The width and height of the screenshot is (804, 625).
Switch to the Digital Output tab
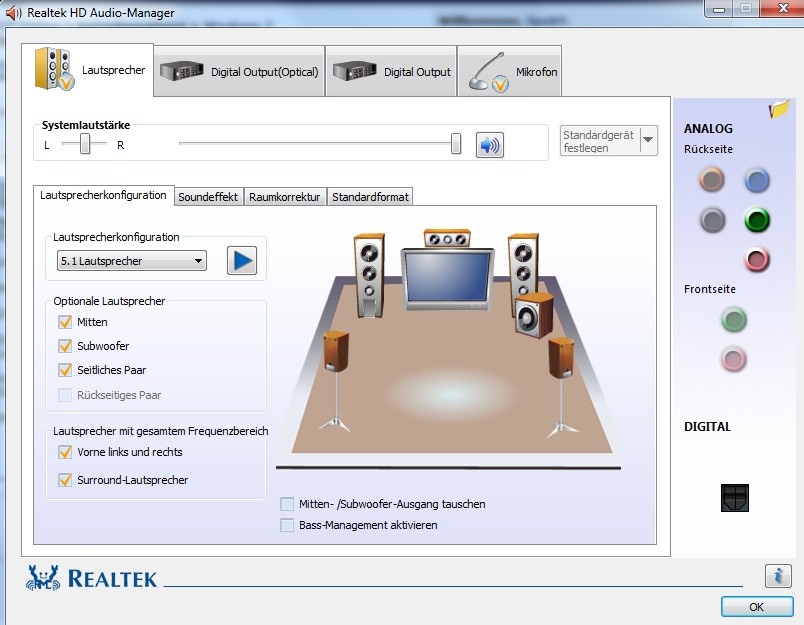click(x=391, y=72)
